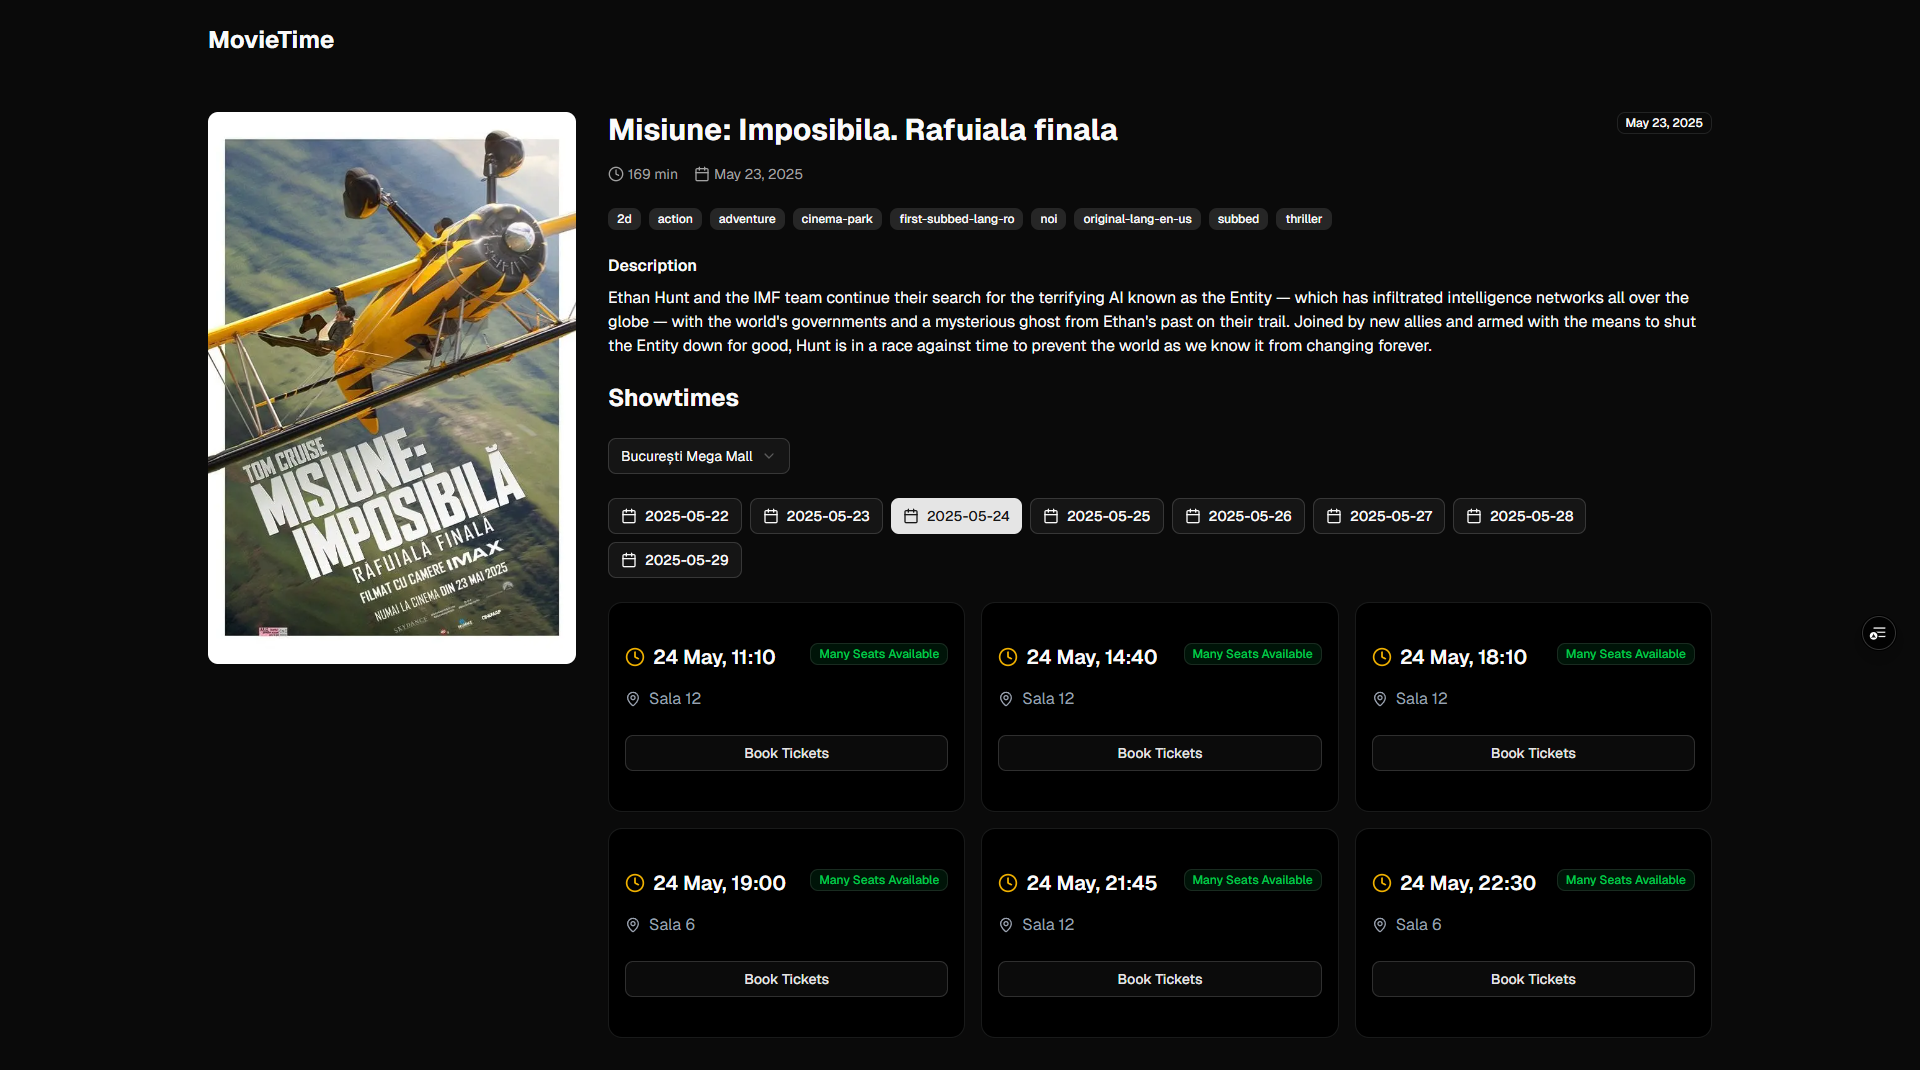Click the "24 May, 19:00" showtime text

[719, 883]
